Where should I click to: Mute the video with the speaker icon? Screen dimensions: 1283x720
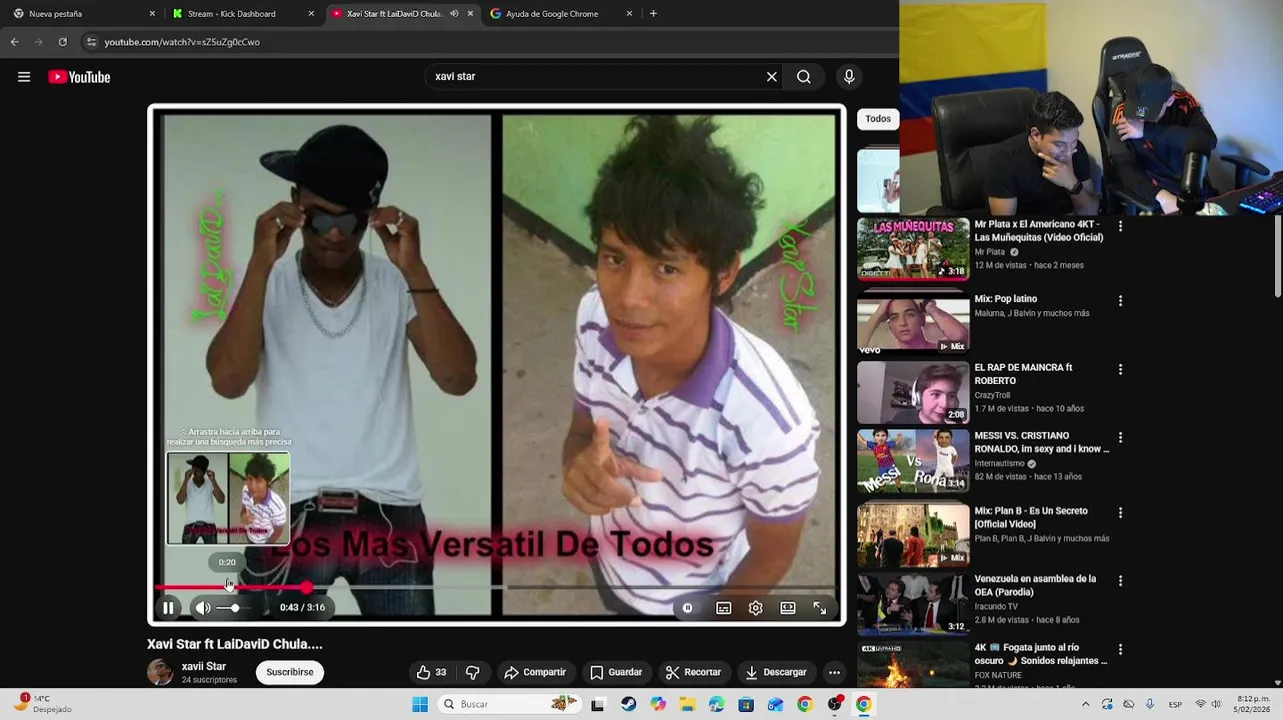[x=203, y=607]
